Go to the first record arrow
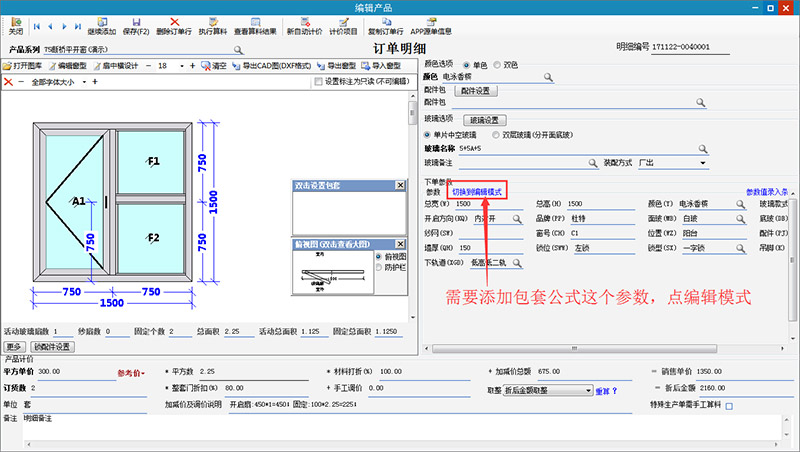Image resolution: width=800 pixels, height=452 pixels. [x=37, y=27]
